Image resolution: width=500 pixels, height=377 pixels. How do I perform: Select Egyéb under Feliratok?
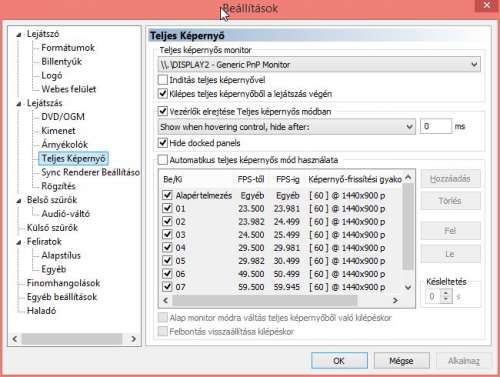(x=54, y=269)
